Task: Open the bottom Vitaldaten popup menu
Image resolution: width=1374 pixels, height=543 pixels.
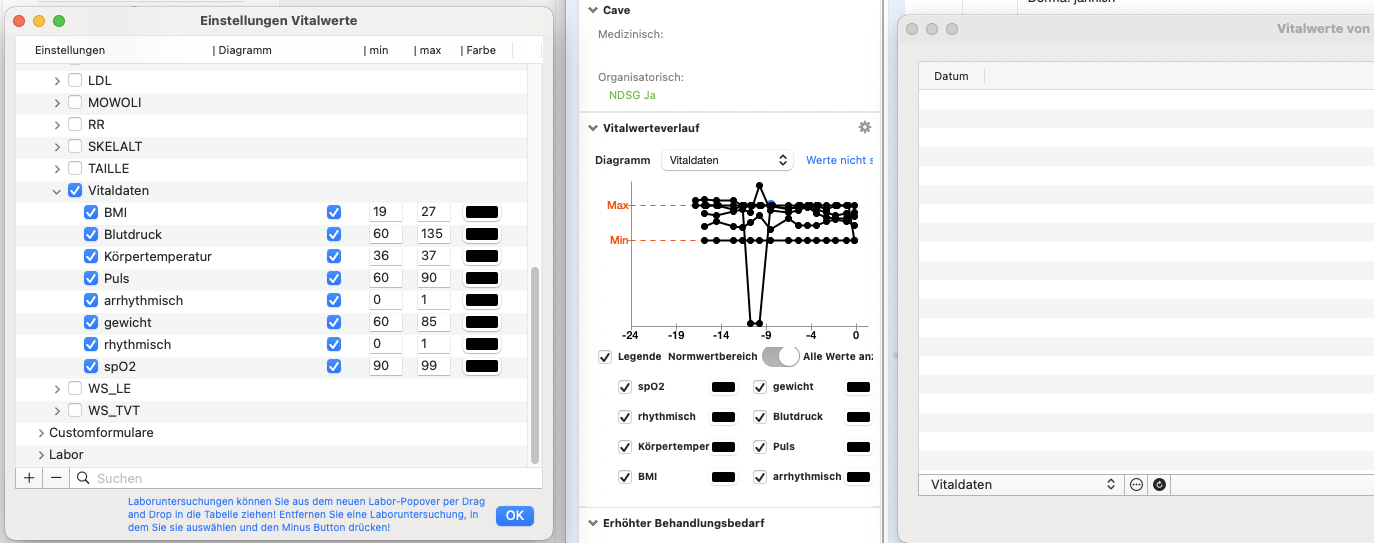Action: coord(1021,484)
